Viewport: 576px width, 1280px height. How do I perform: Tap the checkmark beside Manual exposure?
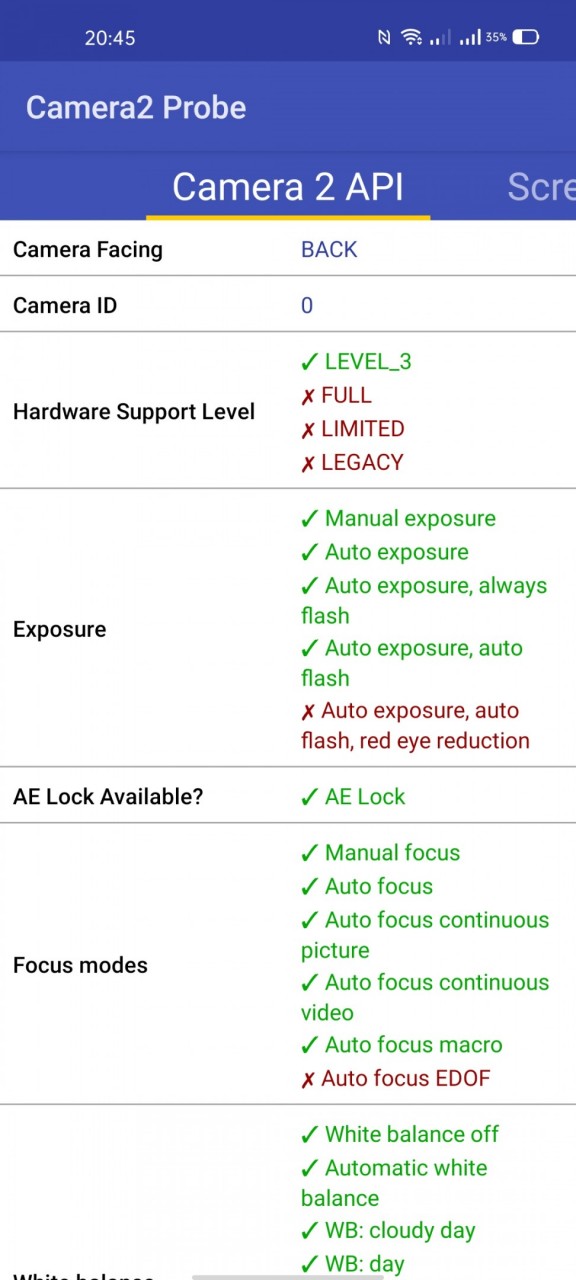(309, 519)
